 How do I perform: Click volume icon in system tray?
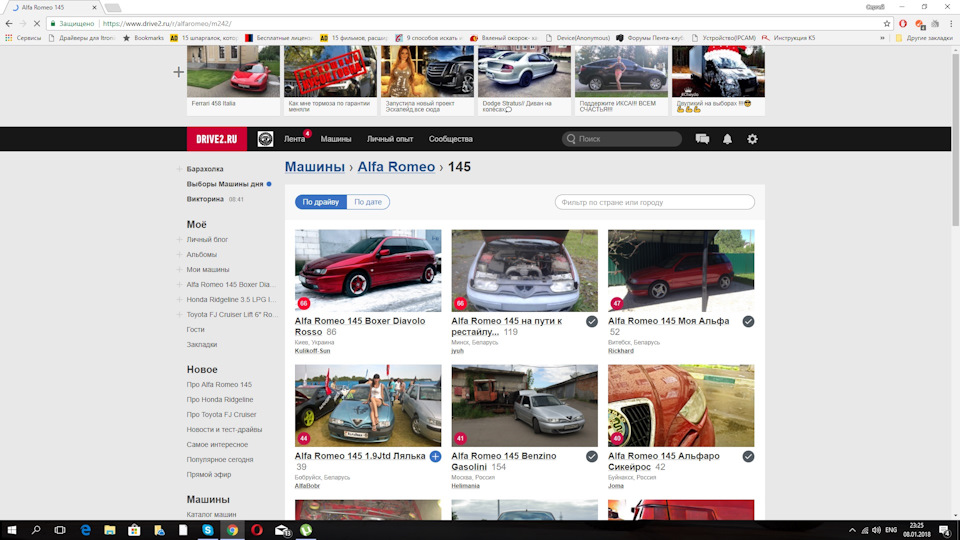coord(876,530)
